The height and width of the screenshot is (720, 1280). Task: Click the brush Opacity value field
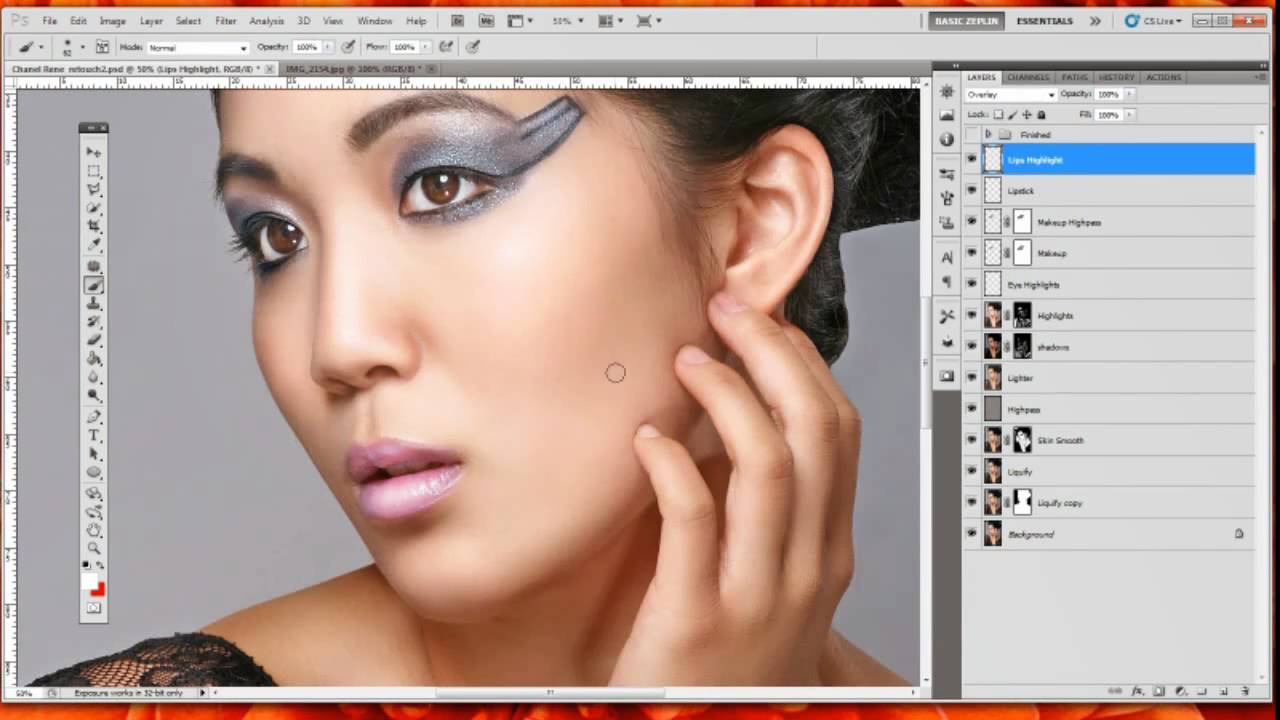click(x=306, y=47)
